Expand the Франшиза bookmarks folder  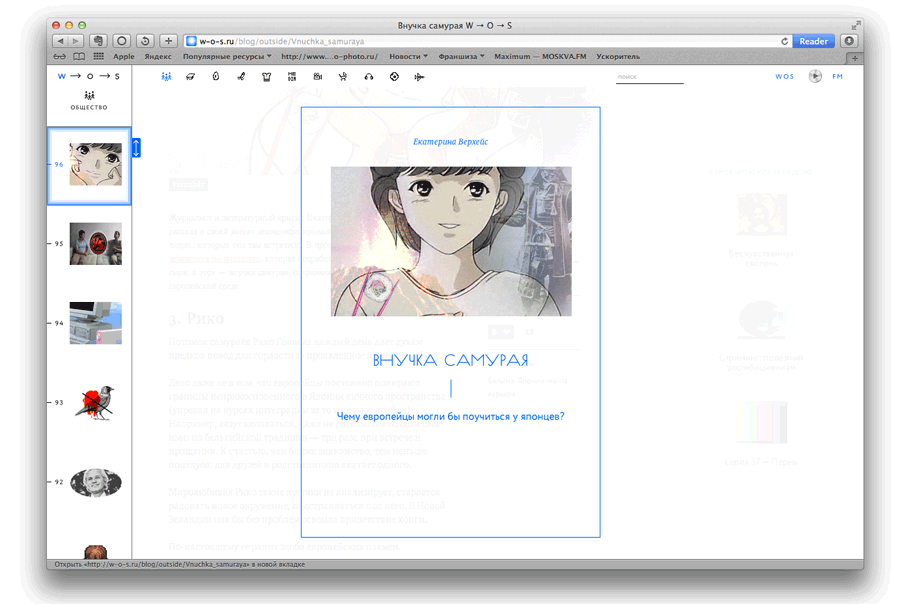point(461,56)
